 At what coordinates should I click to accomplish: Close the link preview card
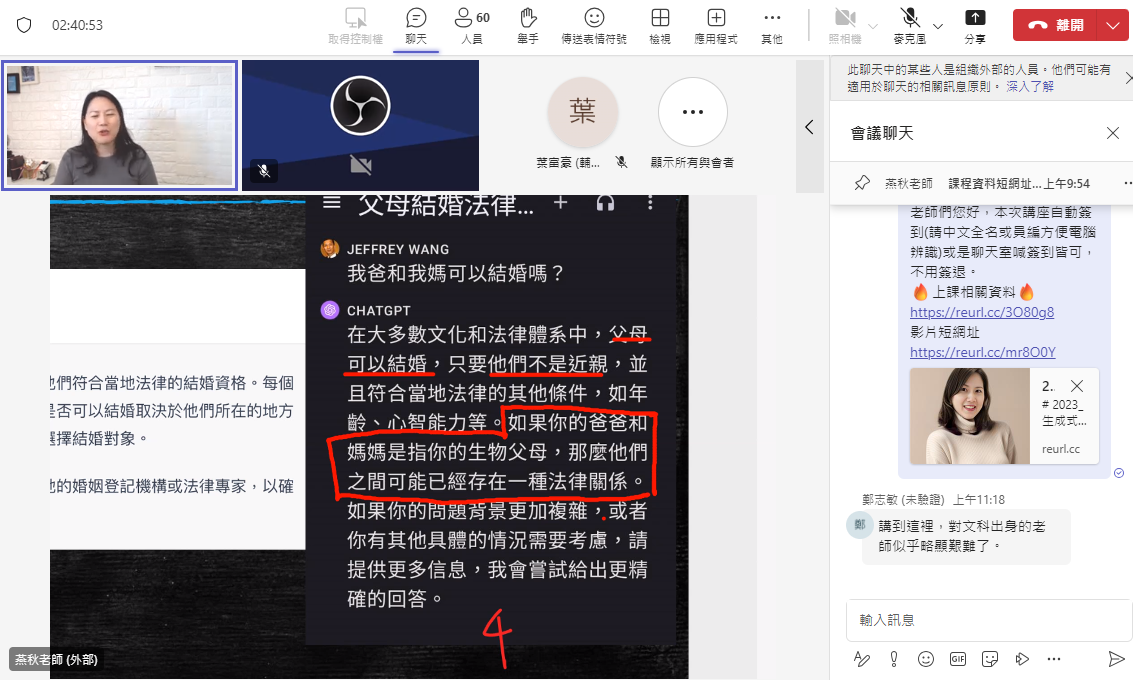pos(1077,386)
